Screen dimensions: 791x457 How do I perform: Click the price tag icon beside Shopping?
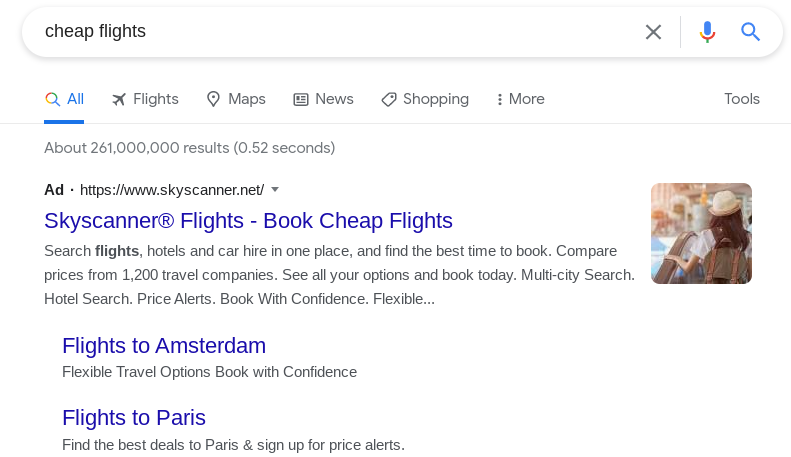[389, 99]
